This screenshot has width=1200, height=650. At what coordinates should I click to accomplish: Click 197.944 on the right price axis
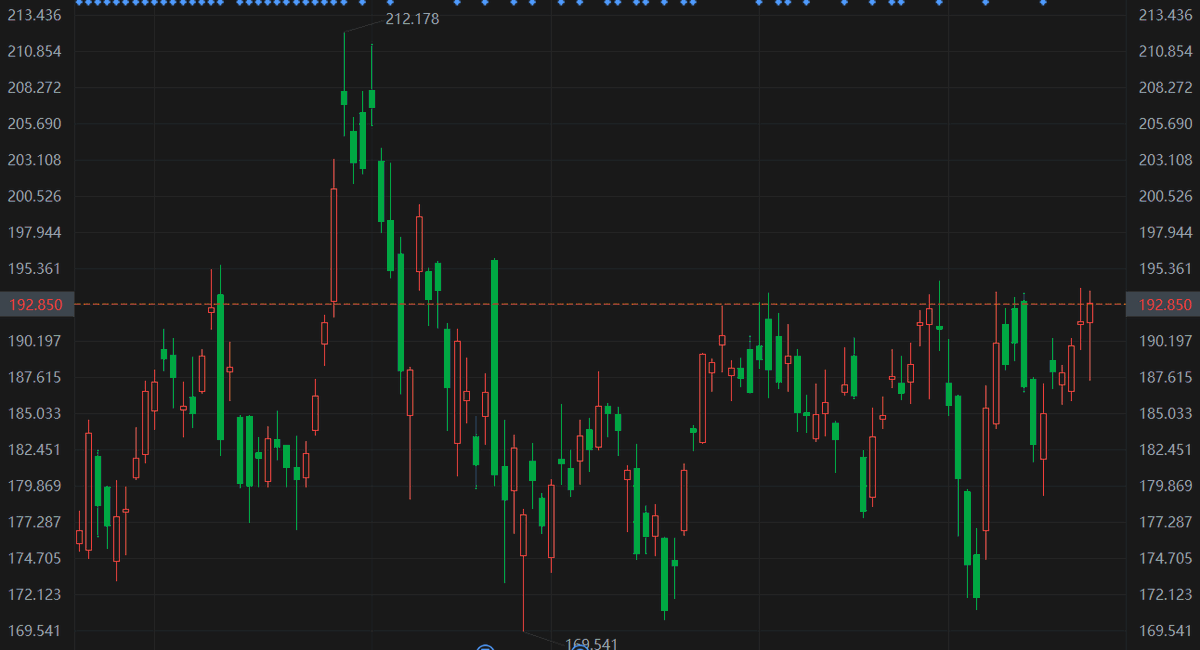coord(1166,232)
